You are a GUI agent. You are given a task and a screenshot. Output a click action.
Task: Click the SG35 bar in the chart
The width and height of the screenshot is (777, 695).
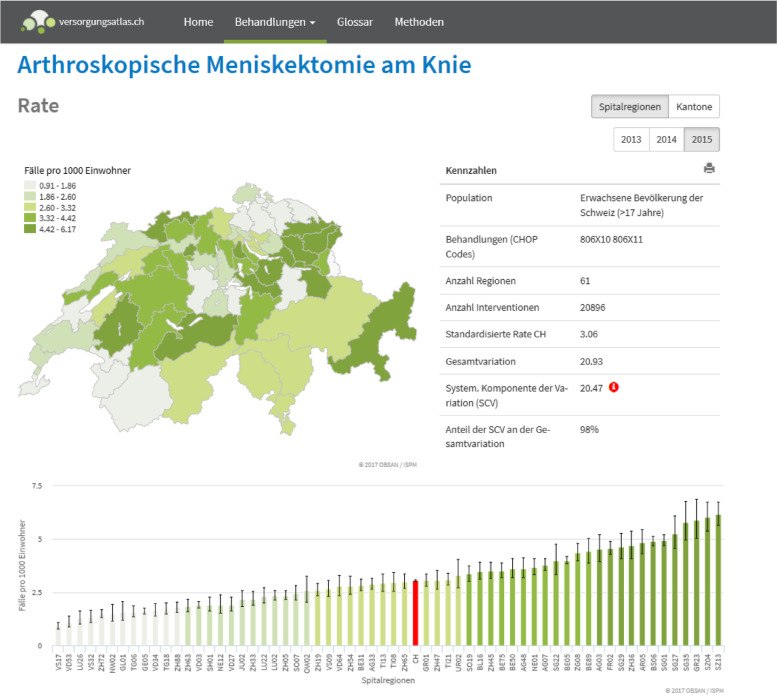click(685, 584)
